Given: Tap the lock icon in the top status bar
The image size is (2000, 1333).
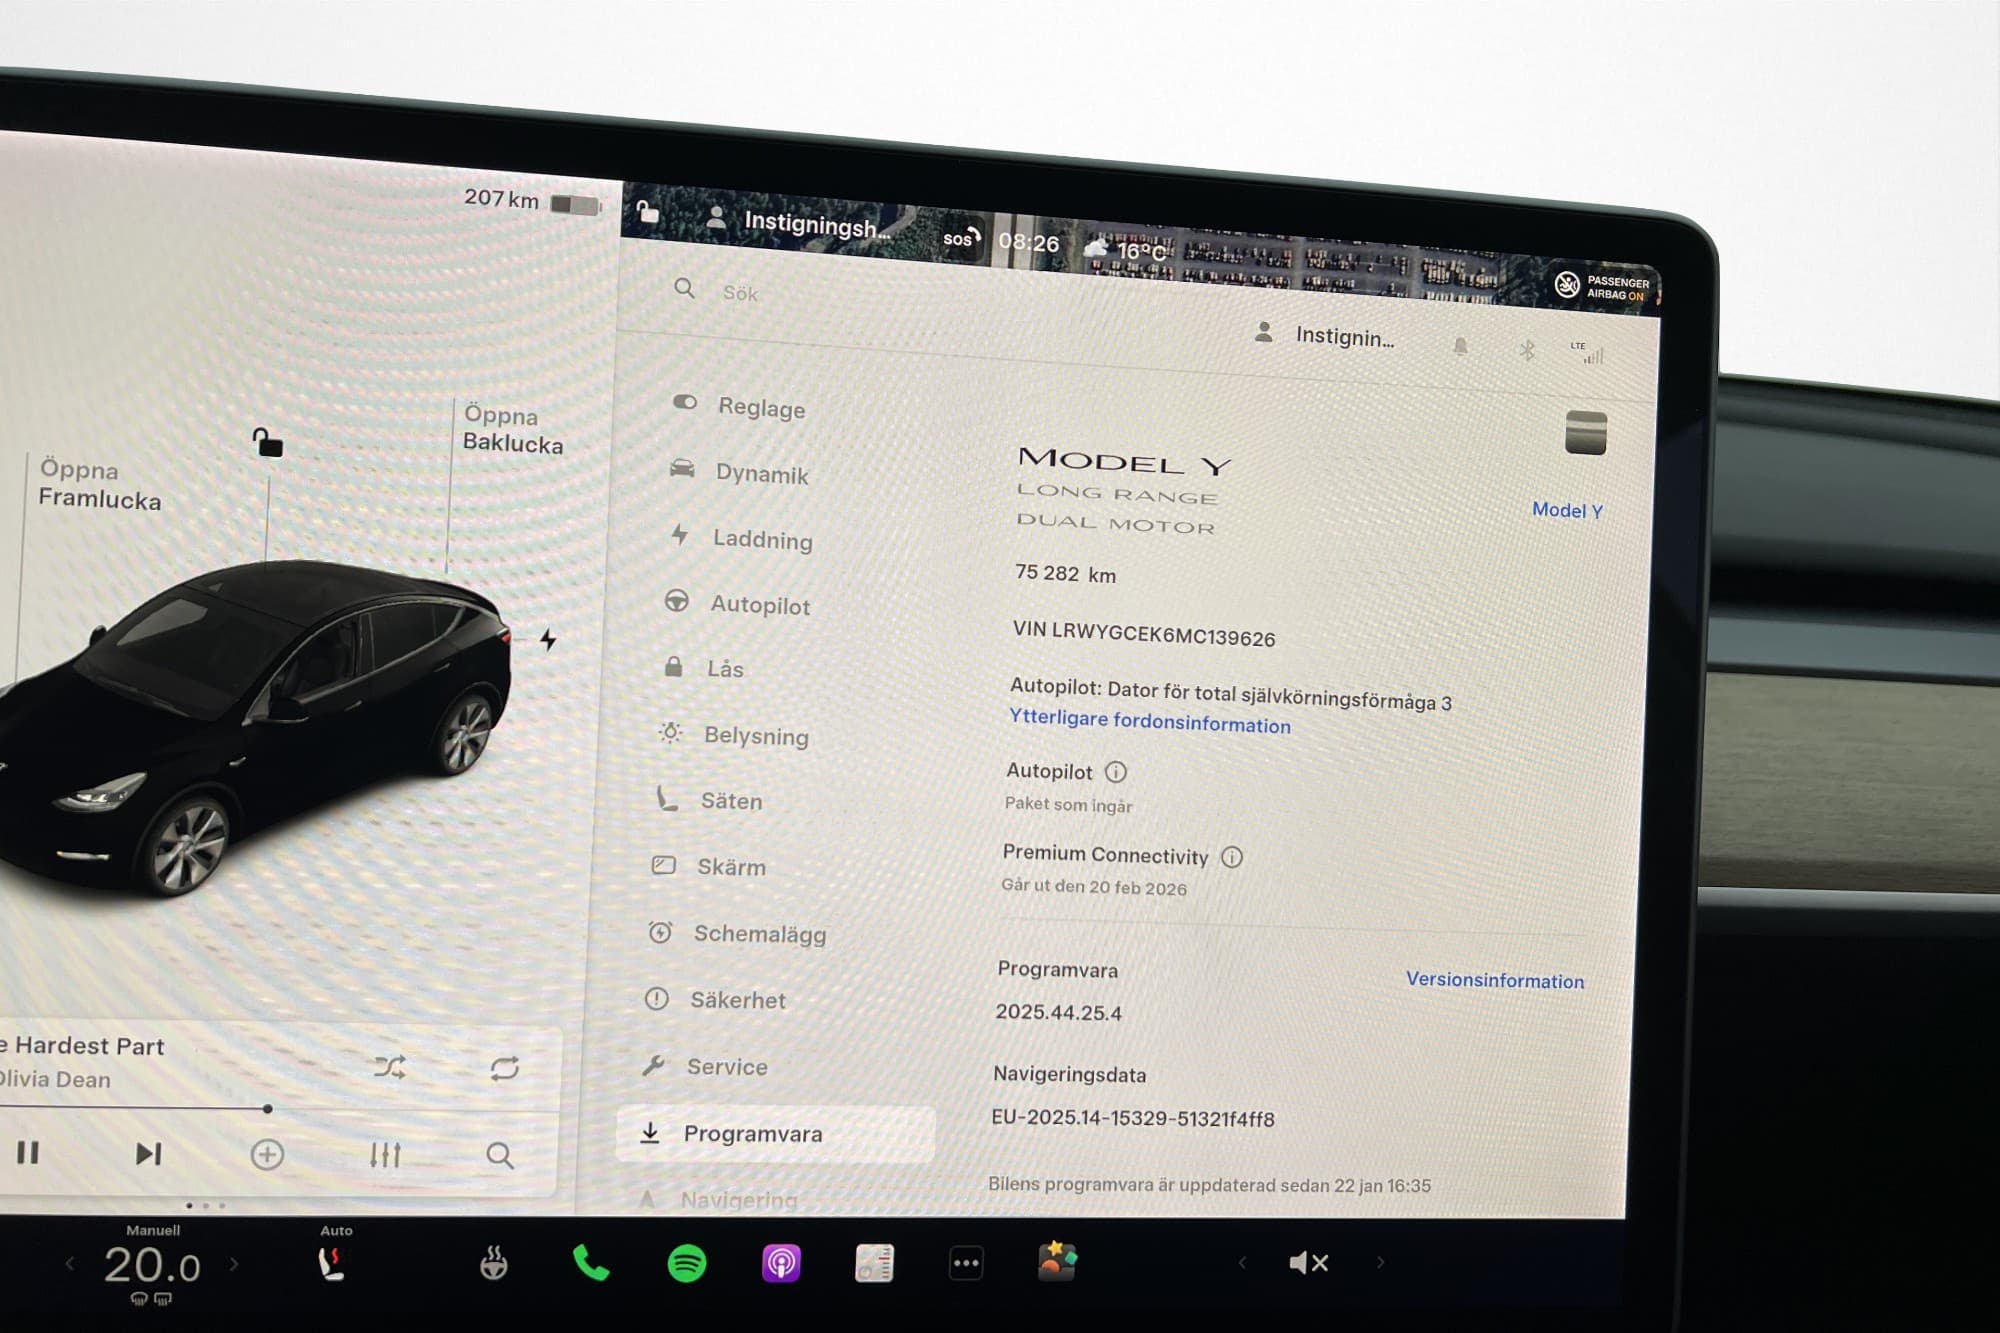Looking at the screenshot, I should click(648, 211).
